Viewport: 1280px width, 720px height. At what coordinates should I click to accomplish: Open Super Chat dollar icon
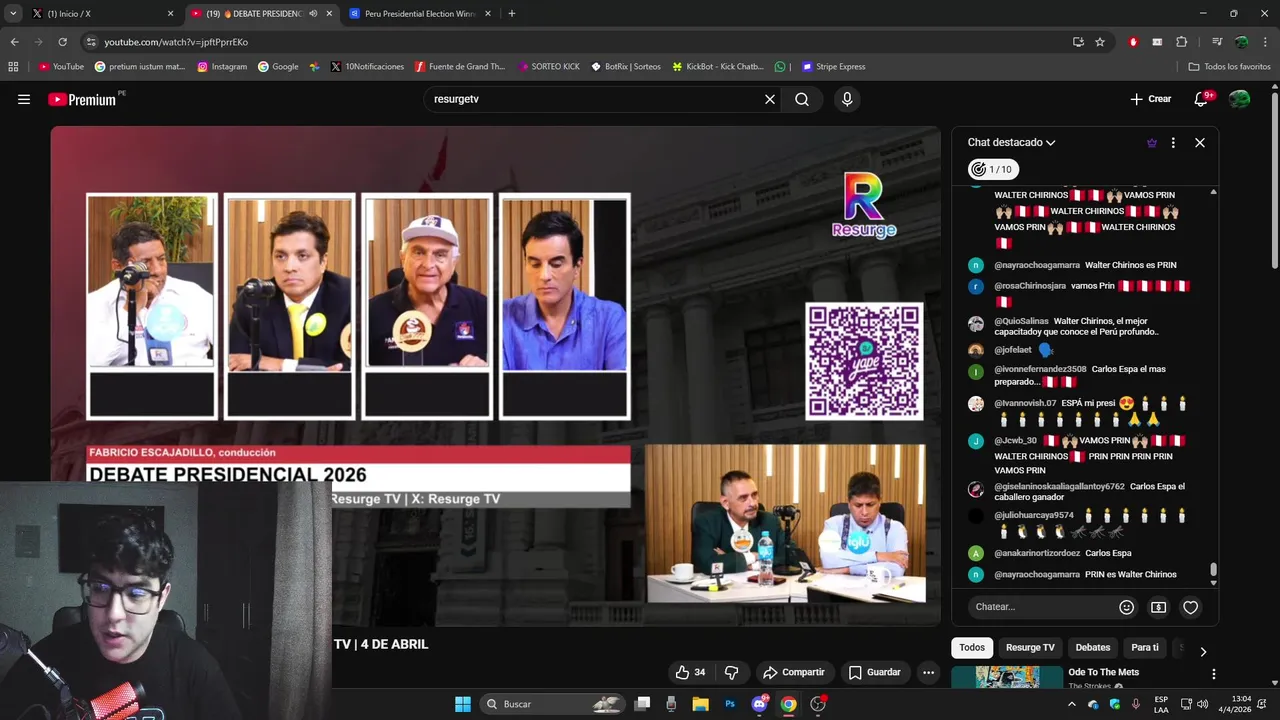(x=1158, y=607)
